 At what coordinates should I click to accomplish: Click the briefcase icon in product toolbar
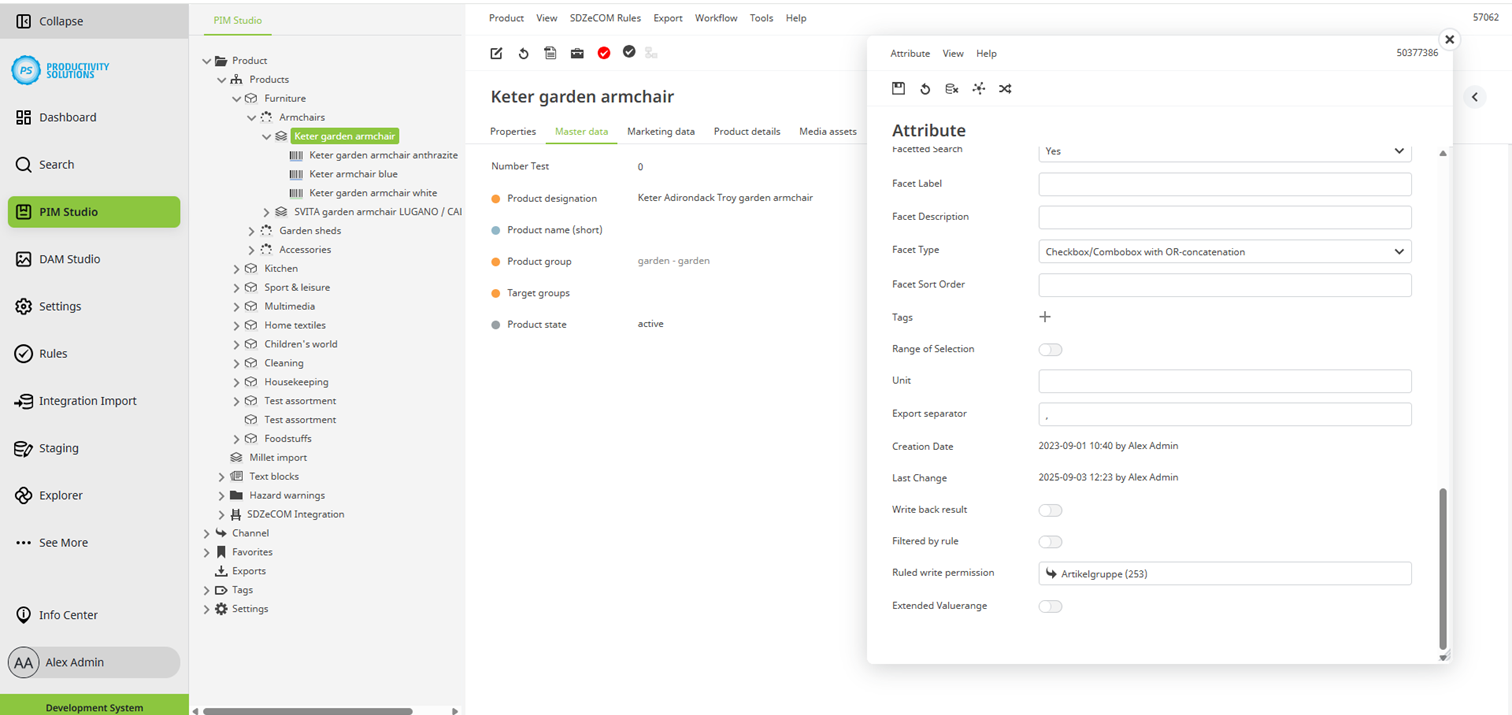577,53
